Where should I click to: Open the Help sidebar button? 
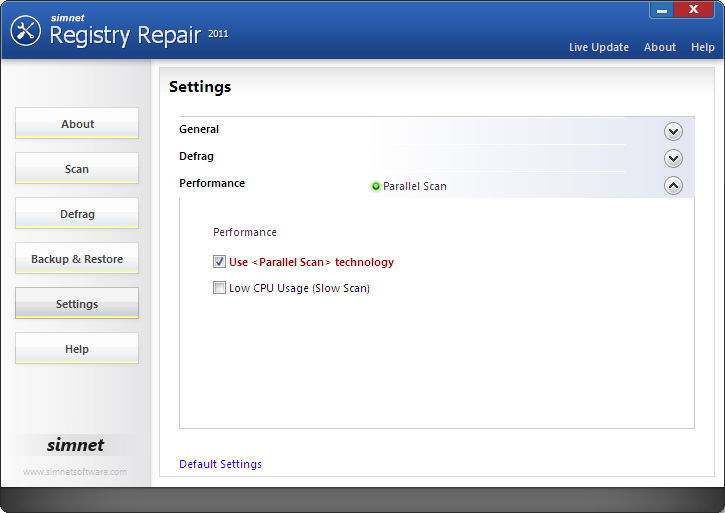[77, 349]
